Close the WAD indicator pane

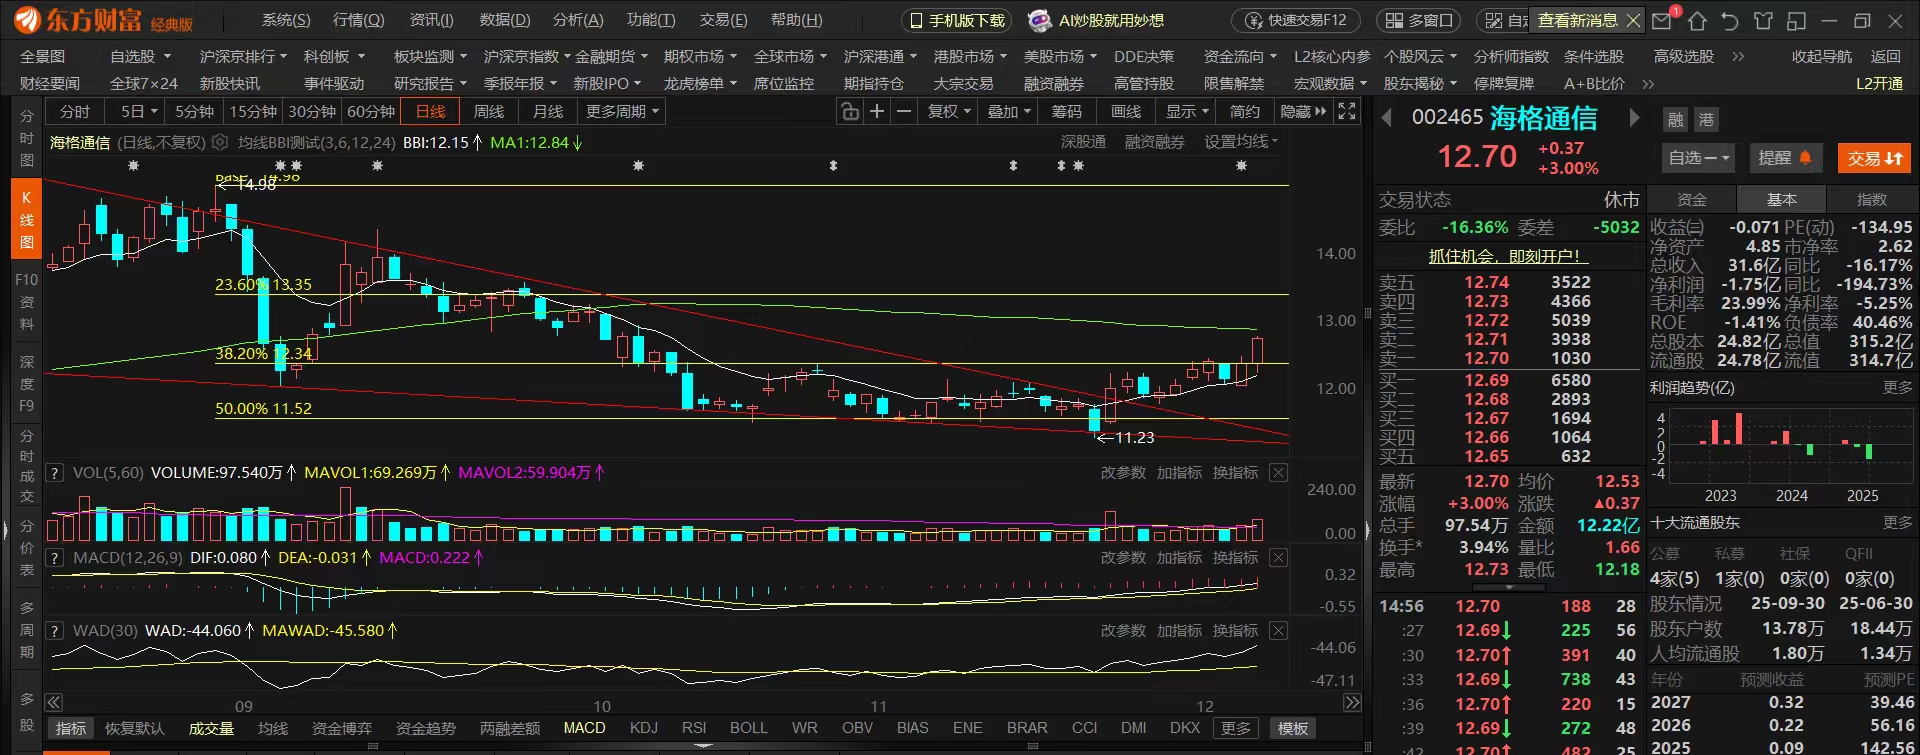pos(1278,630)
